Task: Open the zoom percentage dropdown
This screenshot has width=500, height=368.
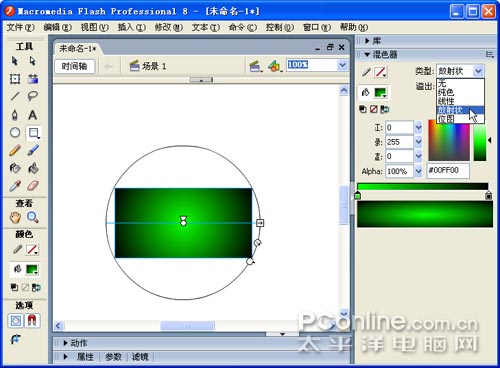Action: click(342, 65)
